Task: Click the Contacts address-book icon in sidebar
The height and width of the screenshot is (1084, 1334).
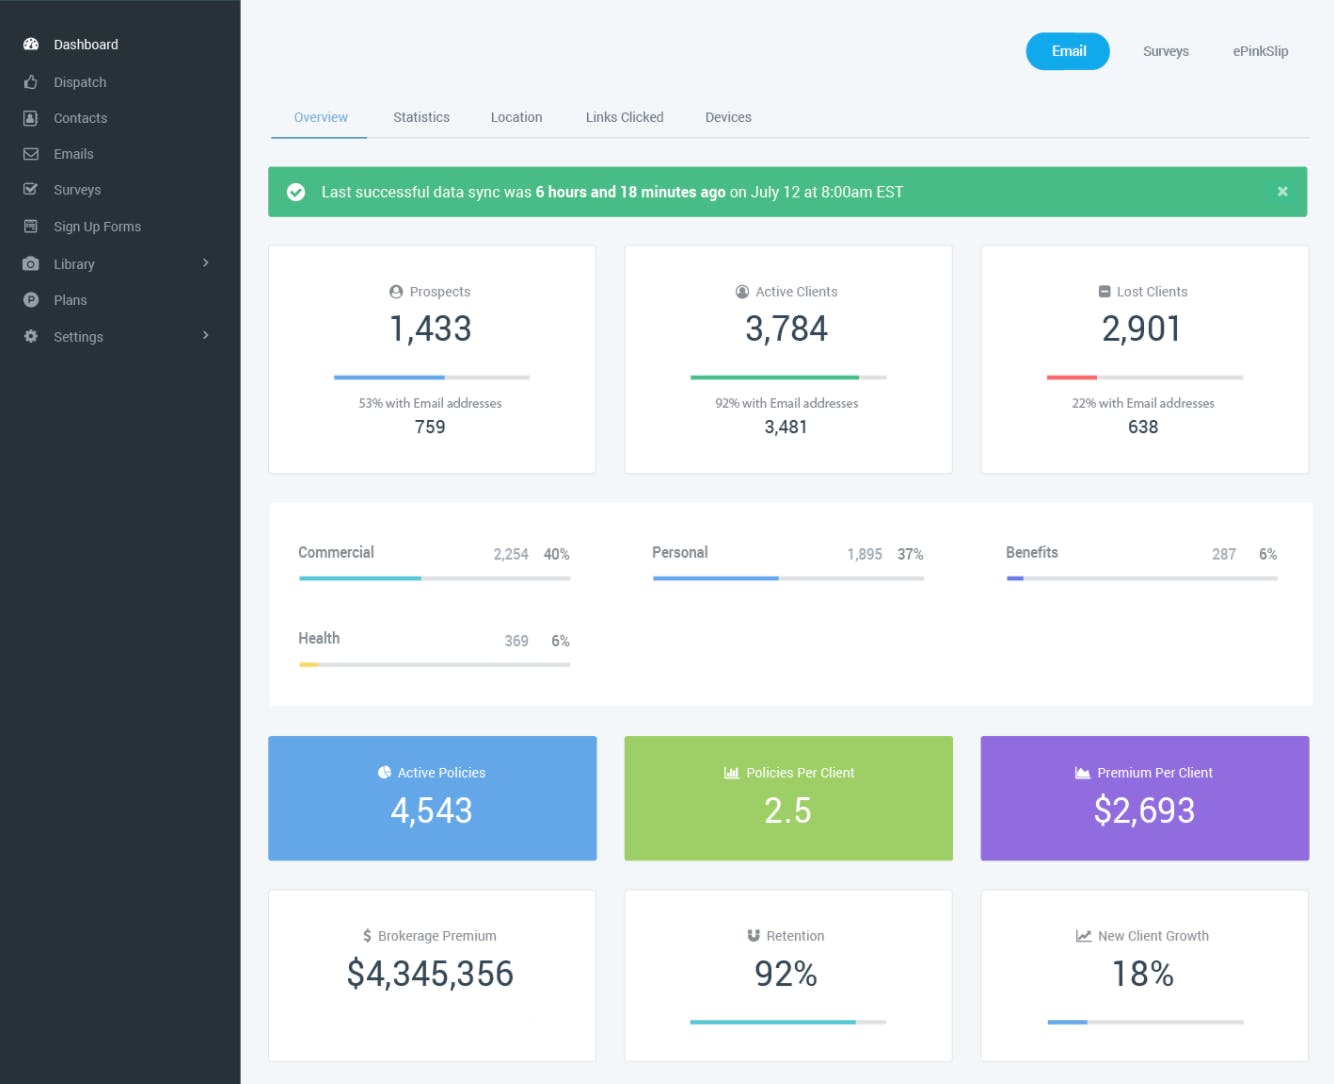Action: tap(31, 118)
